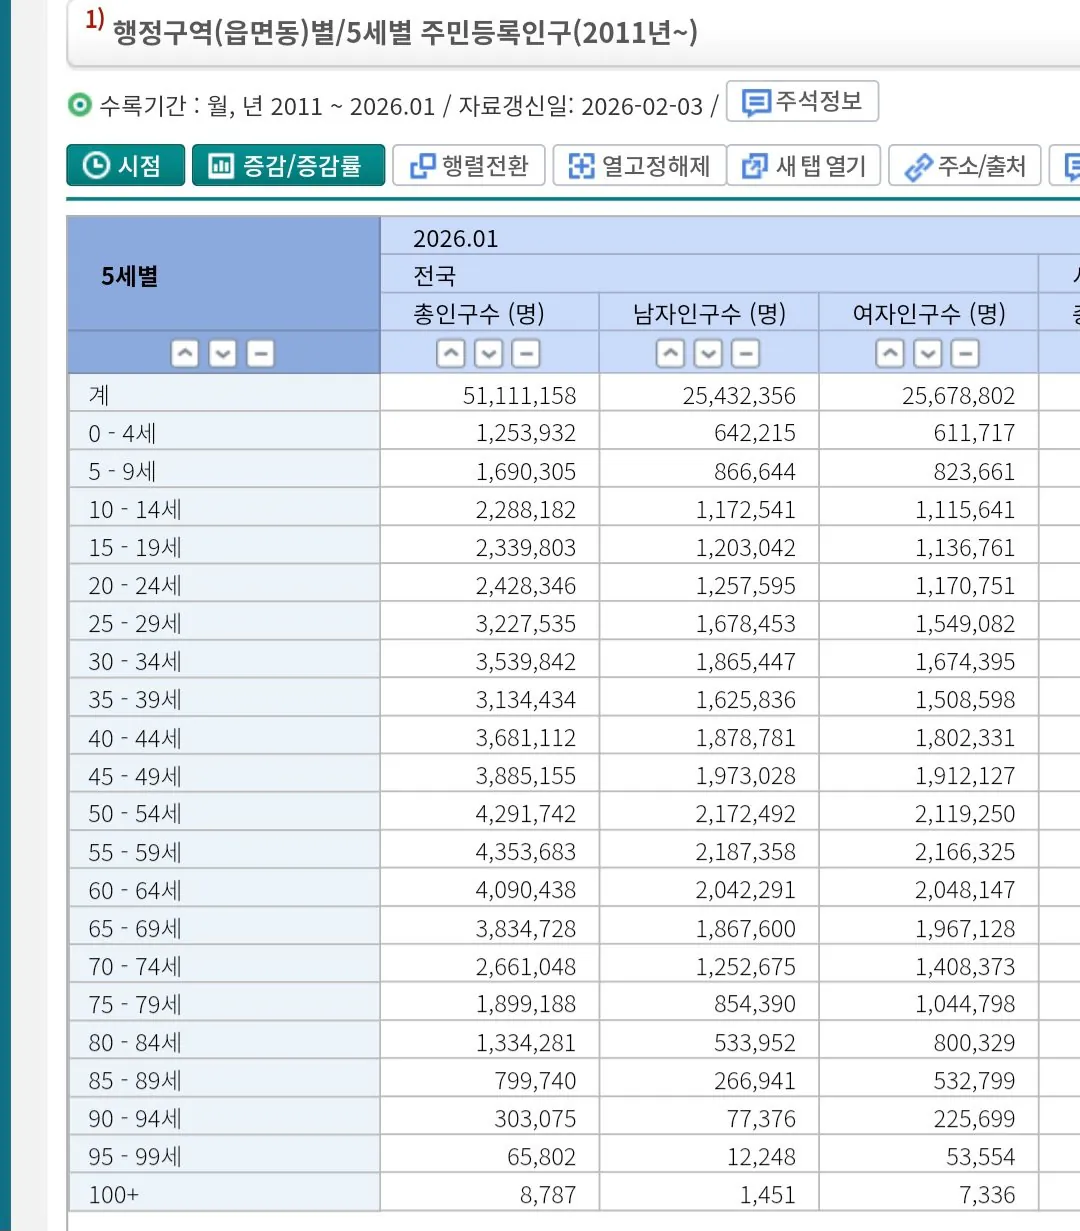The image size is (1080, 1231).
Task: Sort 5세별 column descending with down arrow
Action: pos(223,354)
